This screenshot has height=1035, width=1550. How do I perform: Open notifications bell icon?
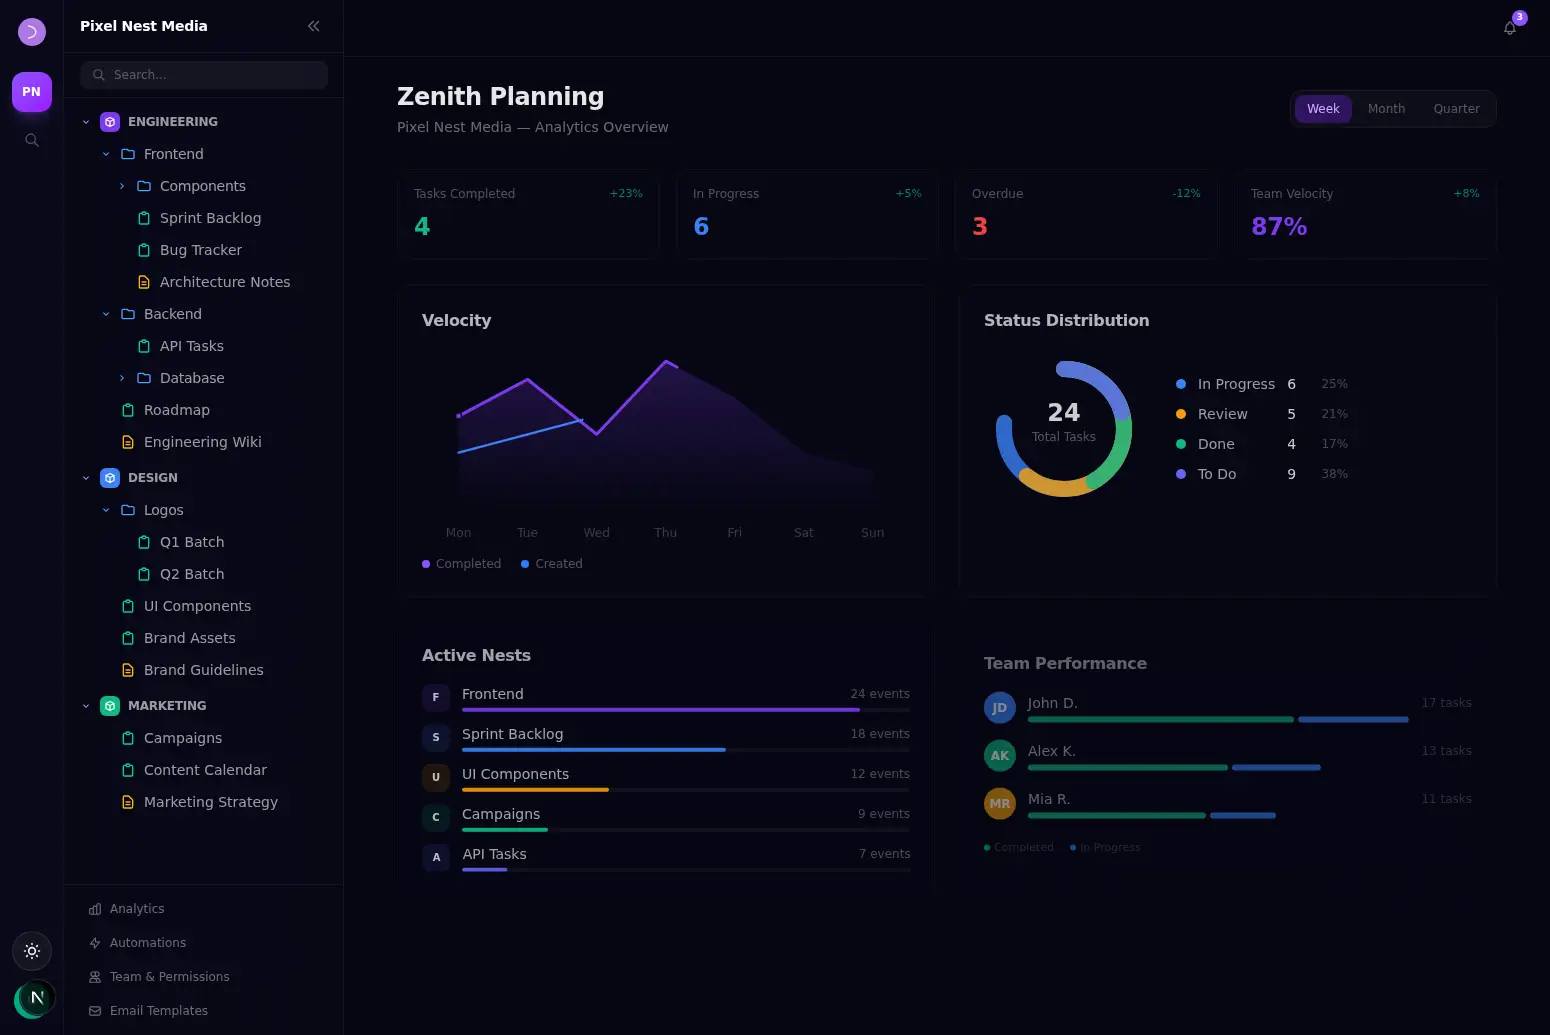click(x=1510, y=28)
